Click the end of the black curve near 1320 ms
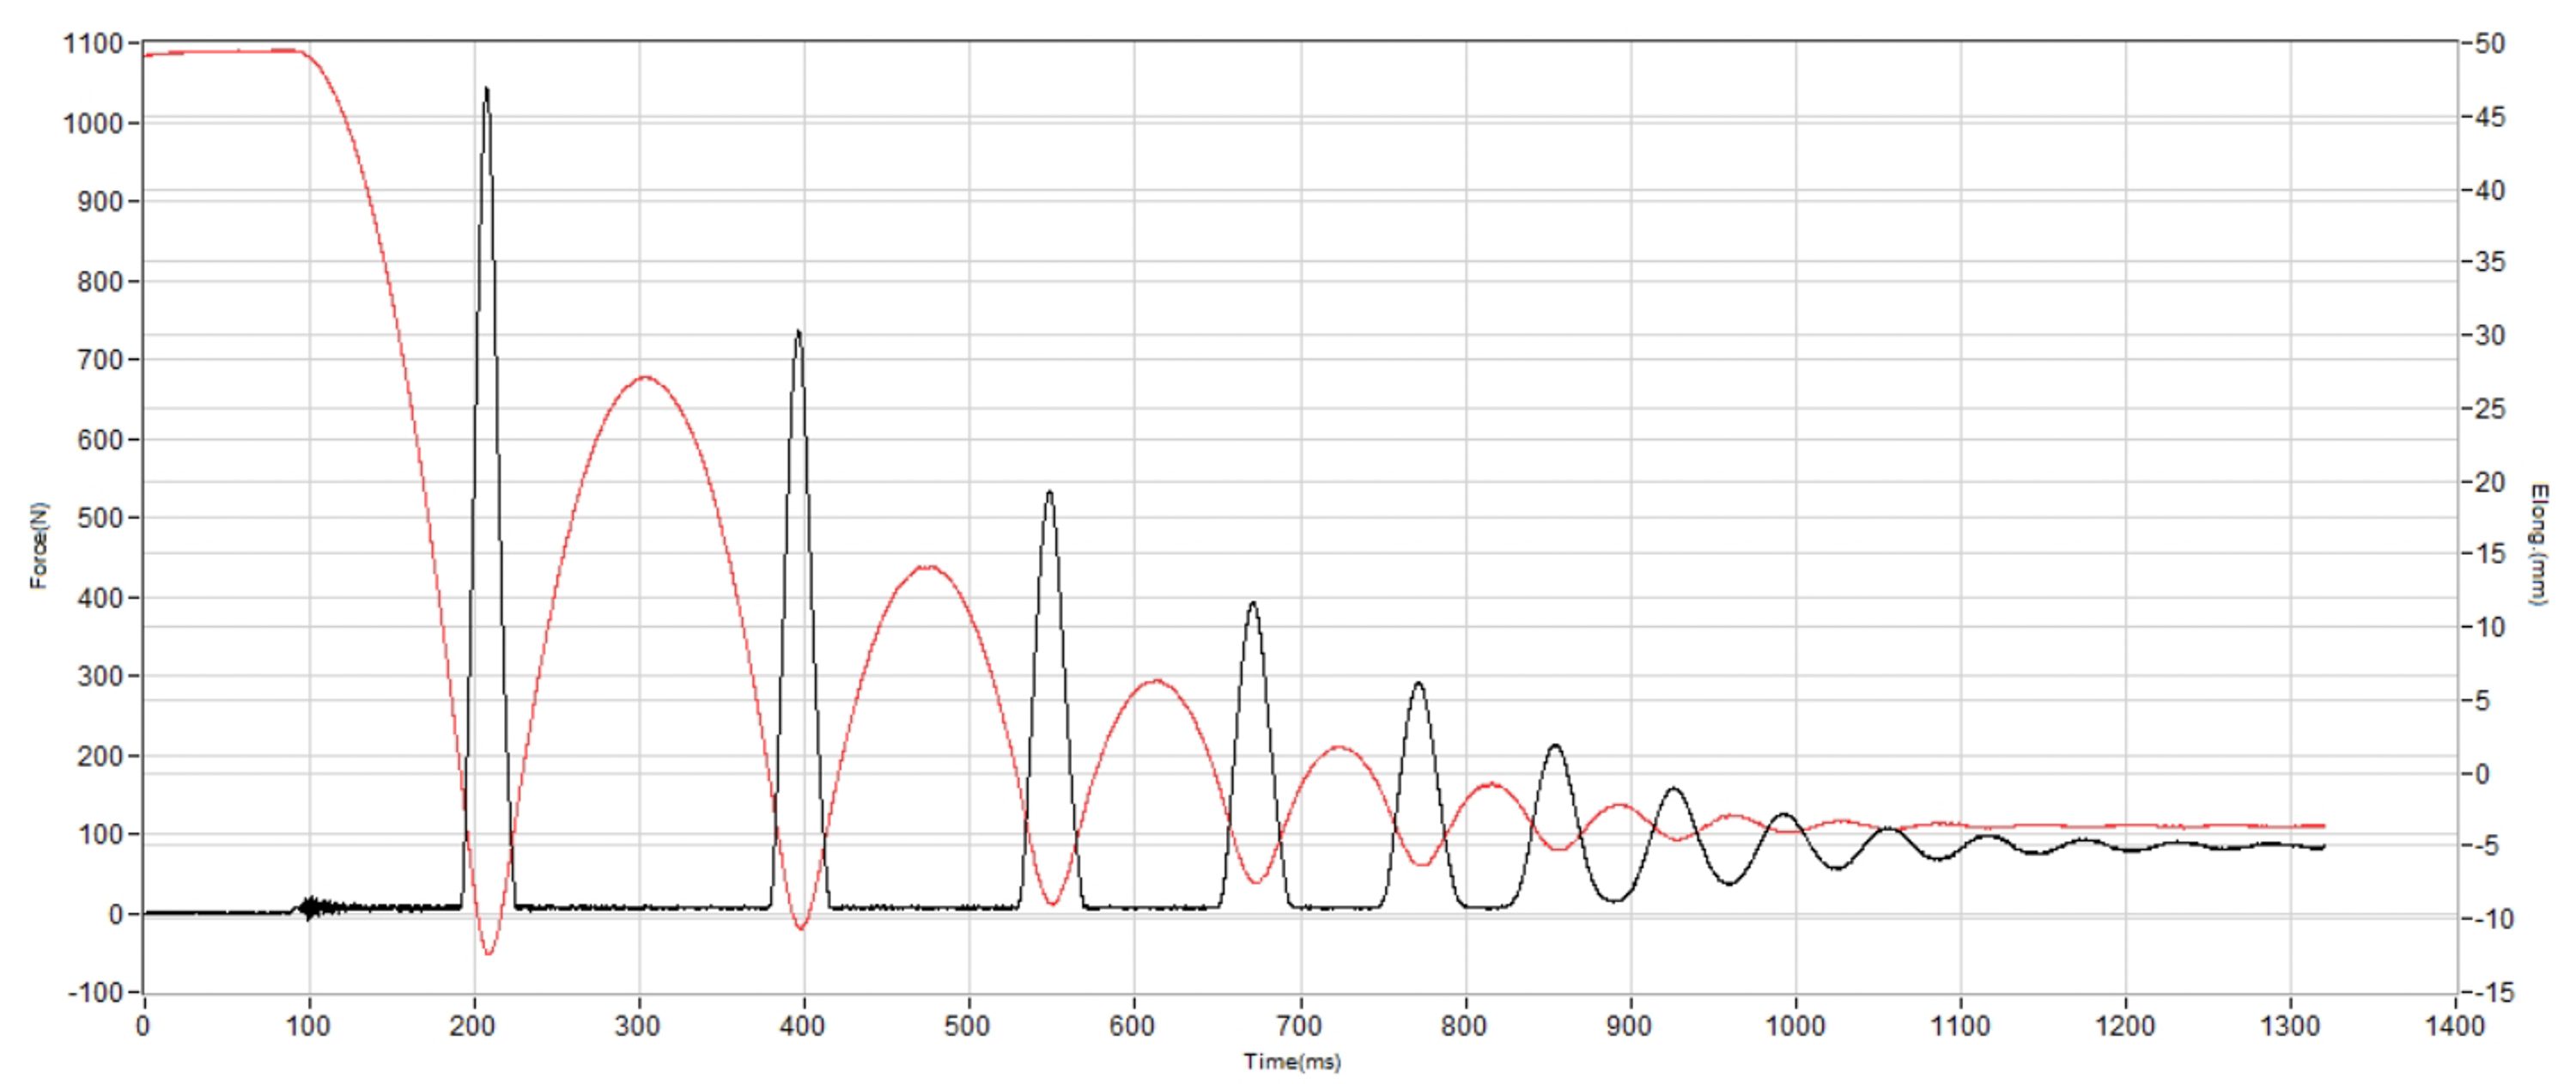The width and height of the screenshot is (2576, 1084). click(x=2322, y=847)
